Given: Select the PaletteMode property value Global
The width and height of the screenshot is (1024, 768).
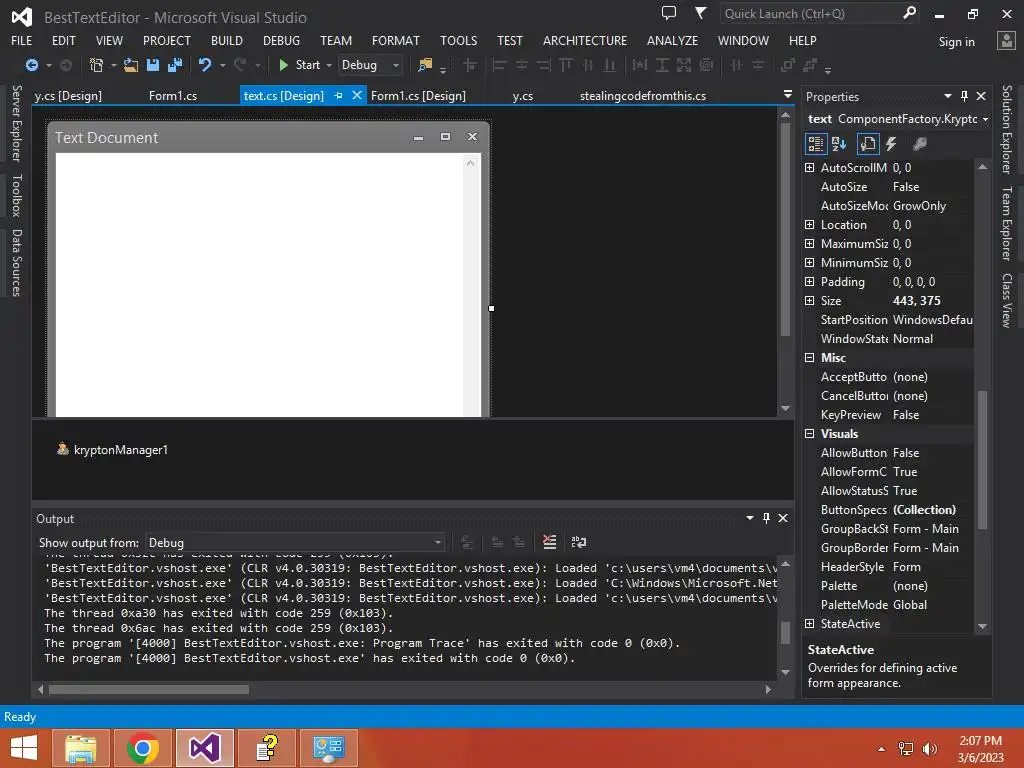Looking at the screenshot, I should (910, 605).
